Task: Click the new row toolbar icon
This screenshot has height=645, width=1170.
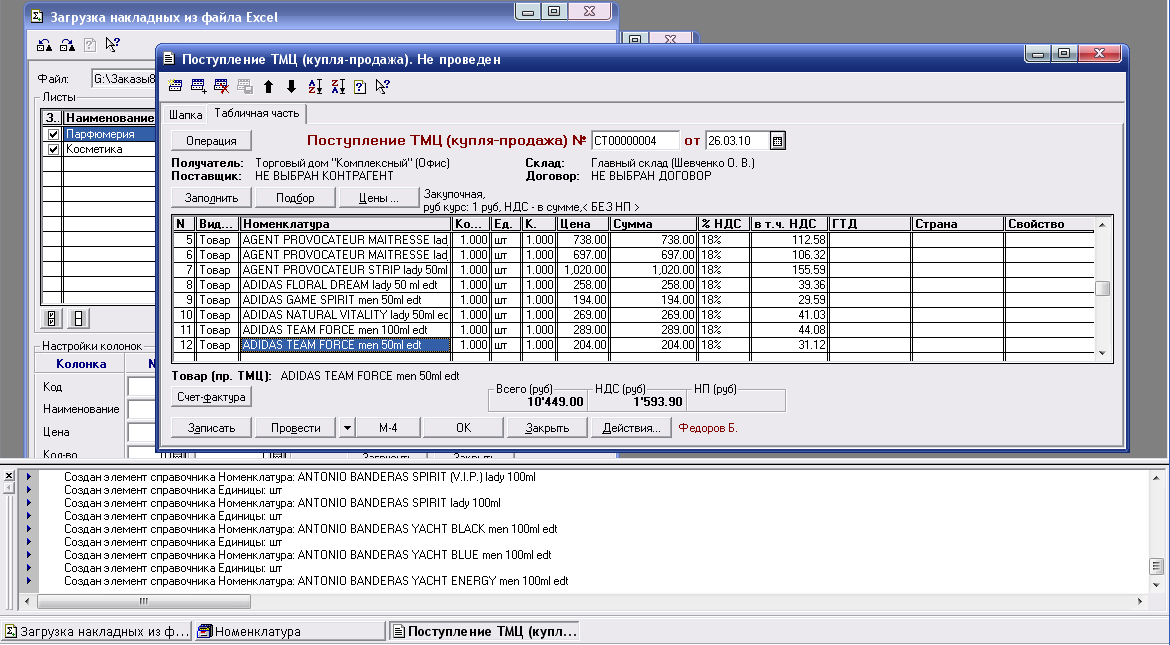Action: (176, 87)
